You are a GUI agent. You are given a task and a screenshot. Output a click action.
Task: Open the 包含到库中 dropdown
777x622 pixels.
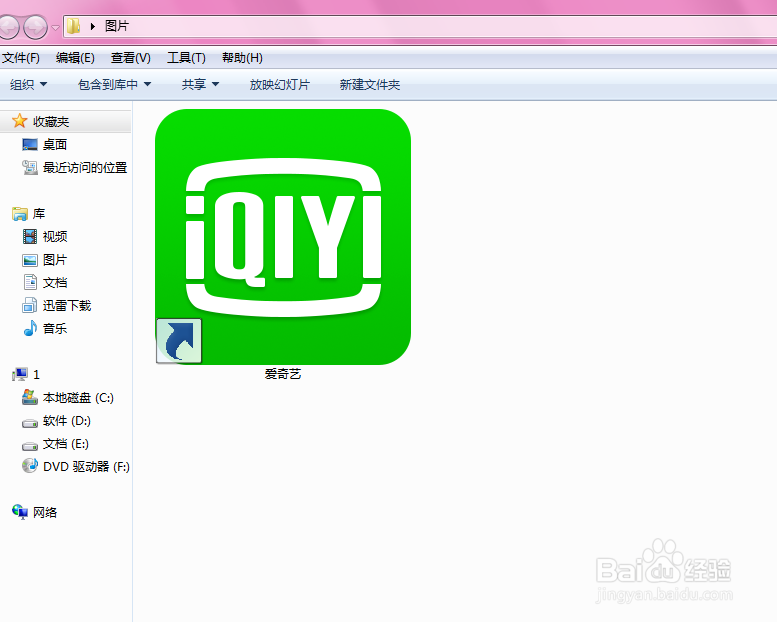coord(114,85)
